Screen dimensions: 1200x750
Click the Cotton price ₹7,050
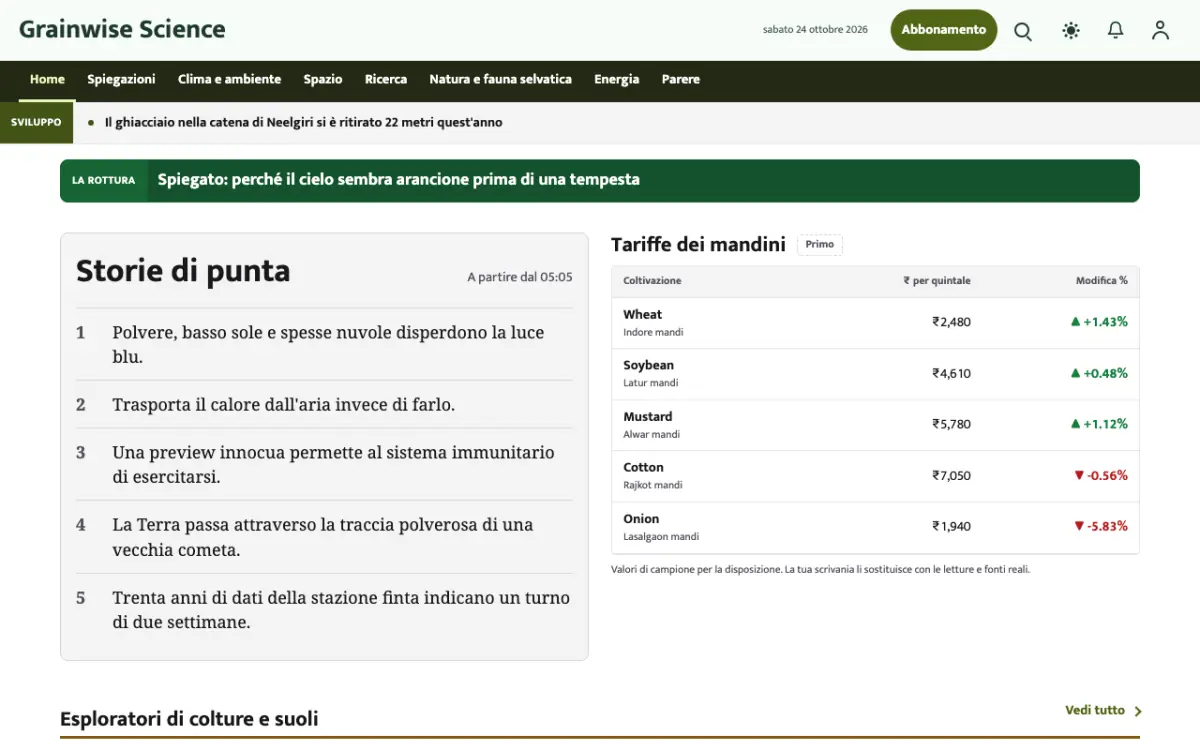click(951, 475)
